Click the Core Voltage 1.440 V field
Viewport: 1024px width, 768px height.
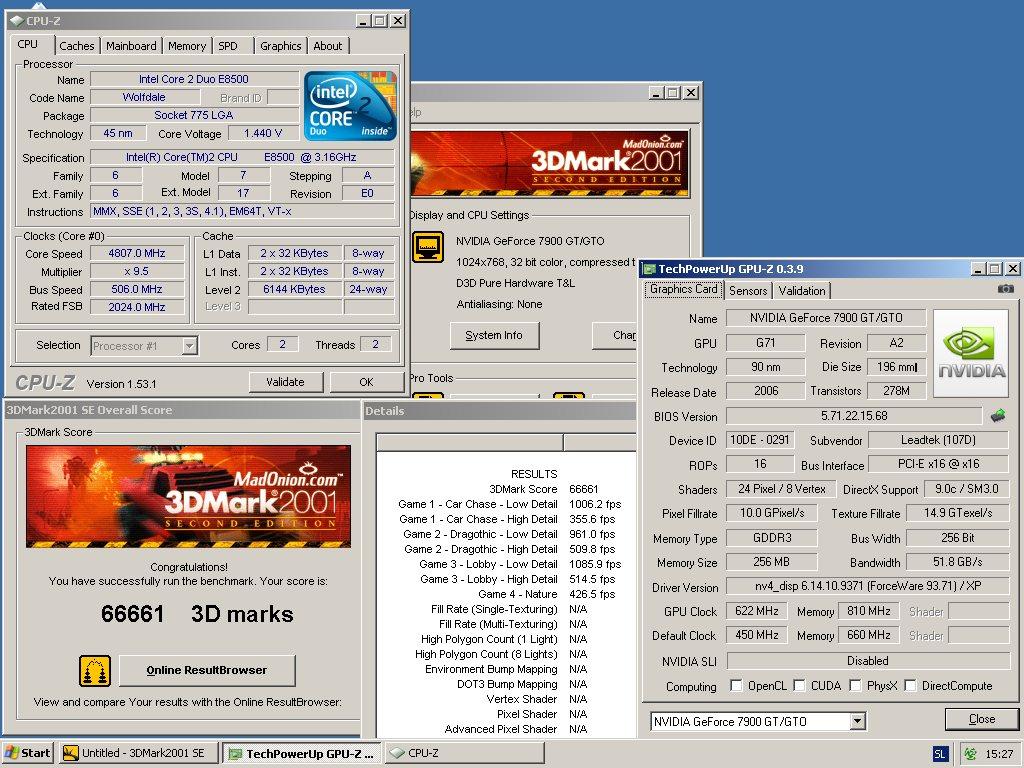pyautogui.click(x=263, y=133)
